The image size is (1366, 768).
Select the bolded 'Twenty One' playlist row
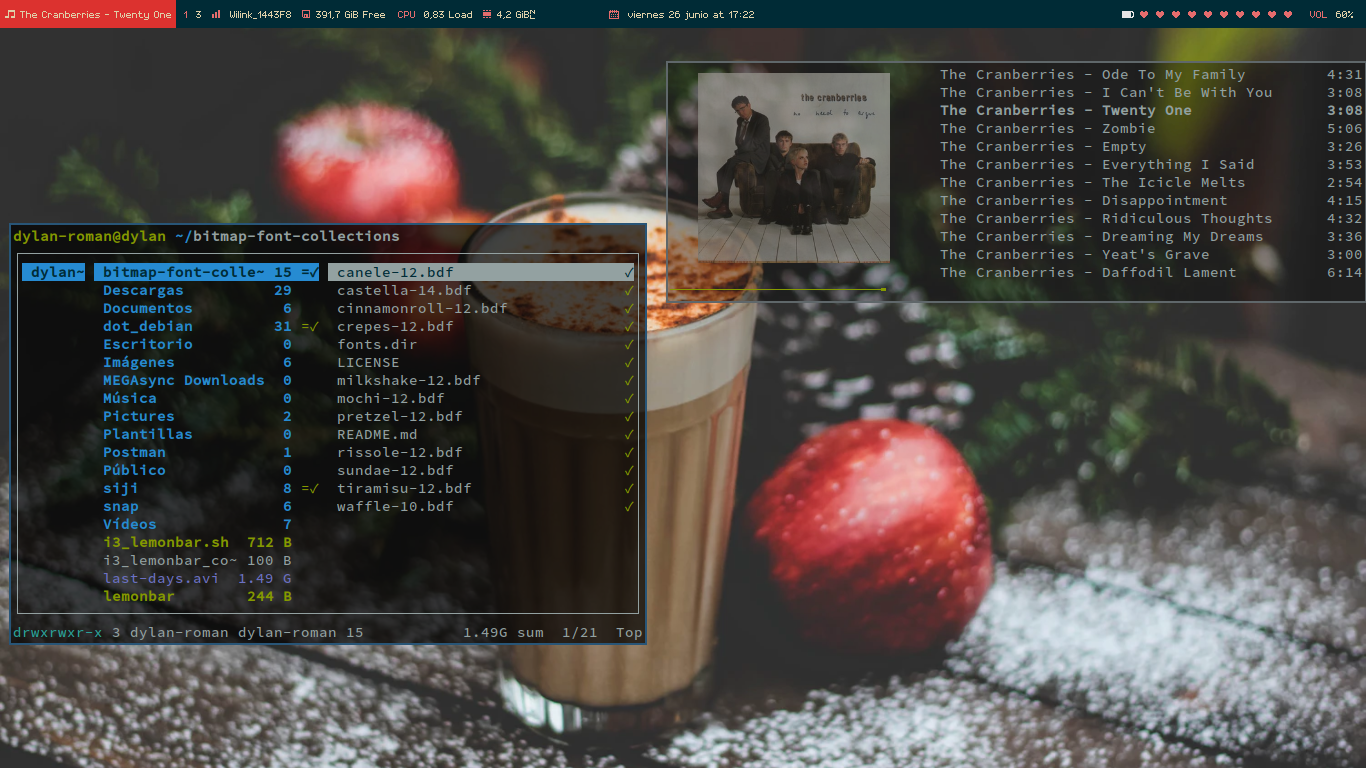(x=1151, y=110)
